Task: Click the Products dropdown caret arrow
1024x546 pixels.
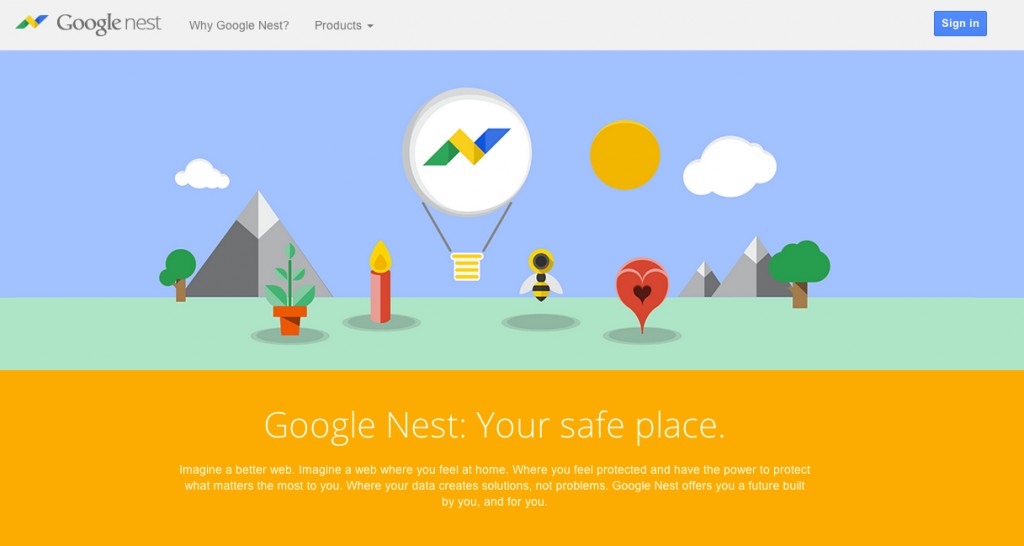Action: [370, 26]
